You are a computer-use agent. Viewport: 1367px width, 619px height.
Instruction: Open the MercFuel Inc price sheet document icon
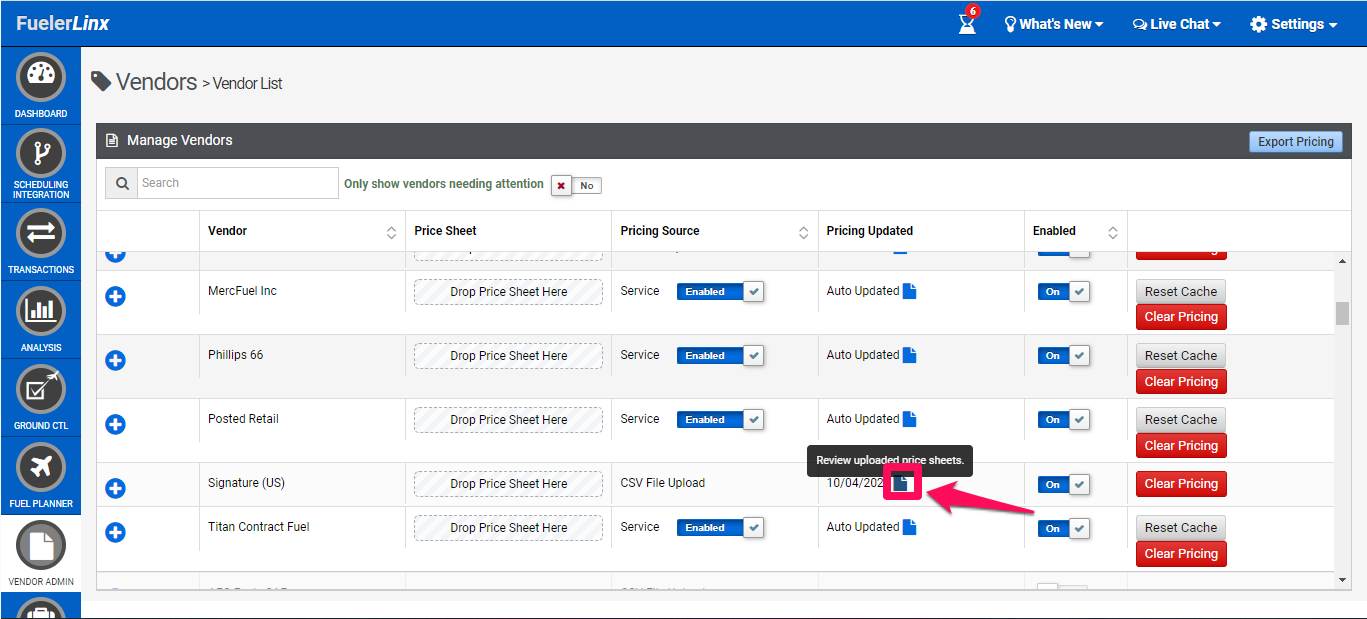pos(909,291)
